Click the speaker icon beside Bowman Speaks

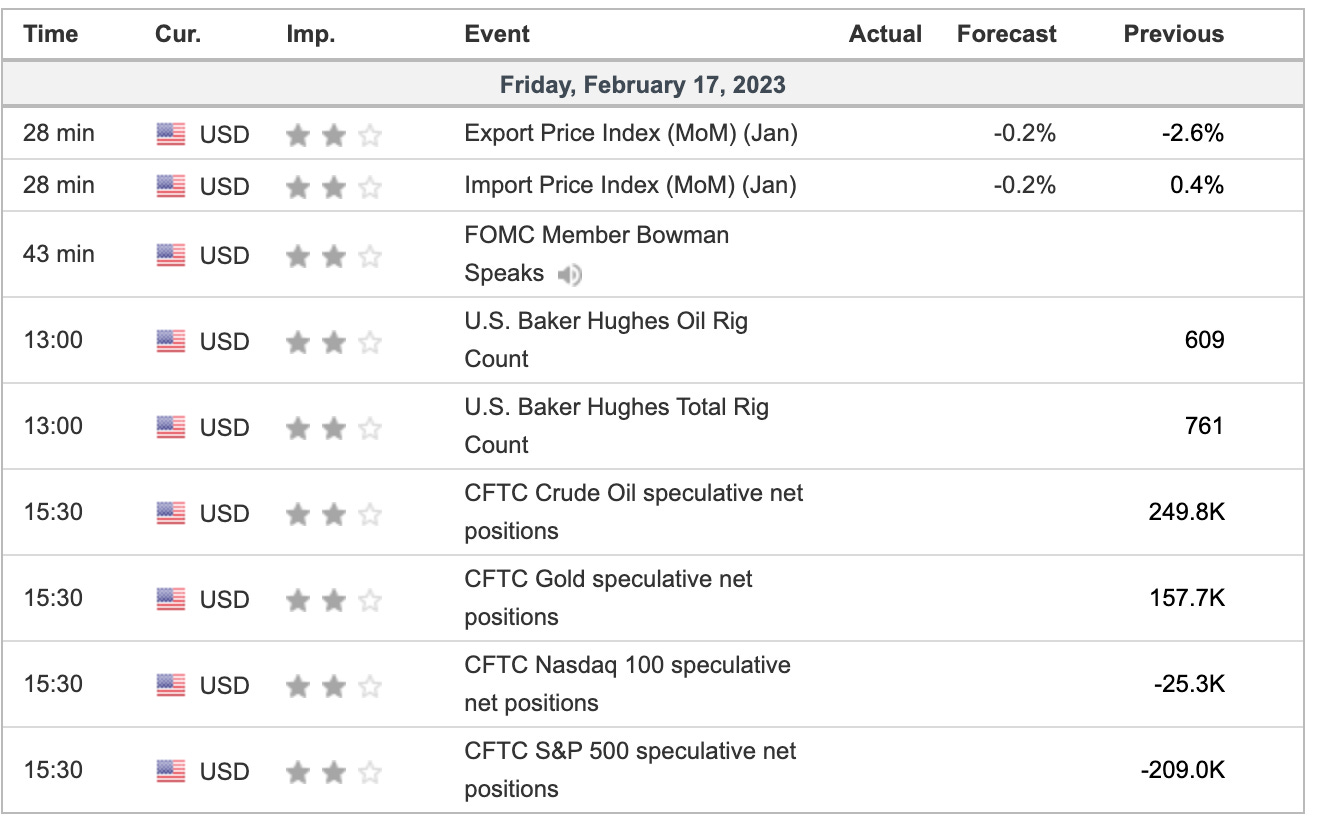[570, 274]
